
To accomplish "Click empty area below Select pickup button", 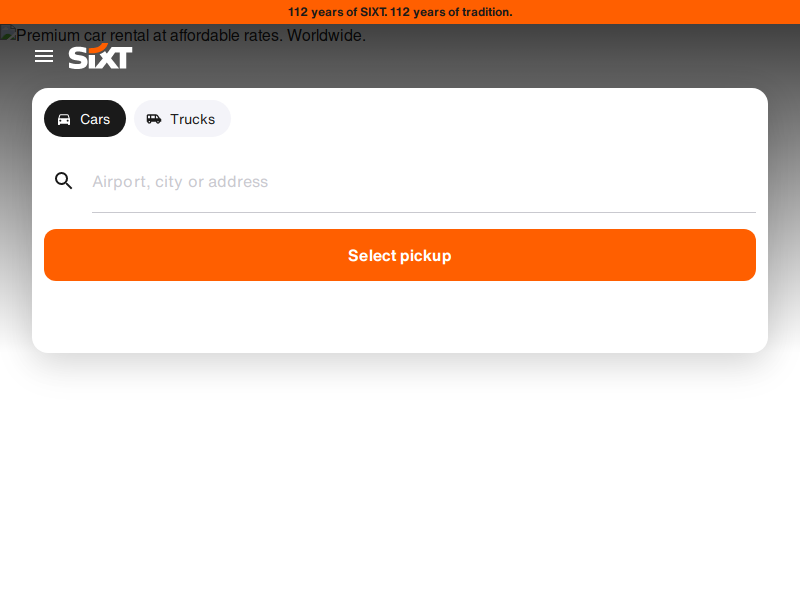I will point(399,316).
